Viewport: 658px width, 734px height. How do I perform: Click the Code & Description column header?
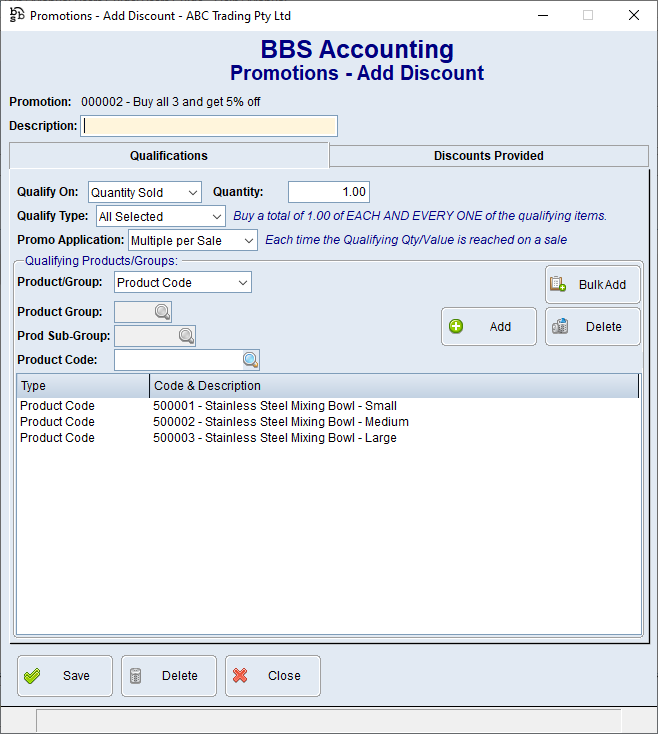tap(393, 386)
